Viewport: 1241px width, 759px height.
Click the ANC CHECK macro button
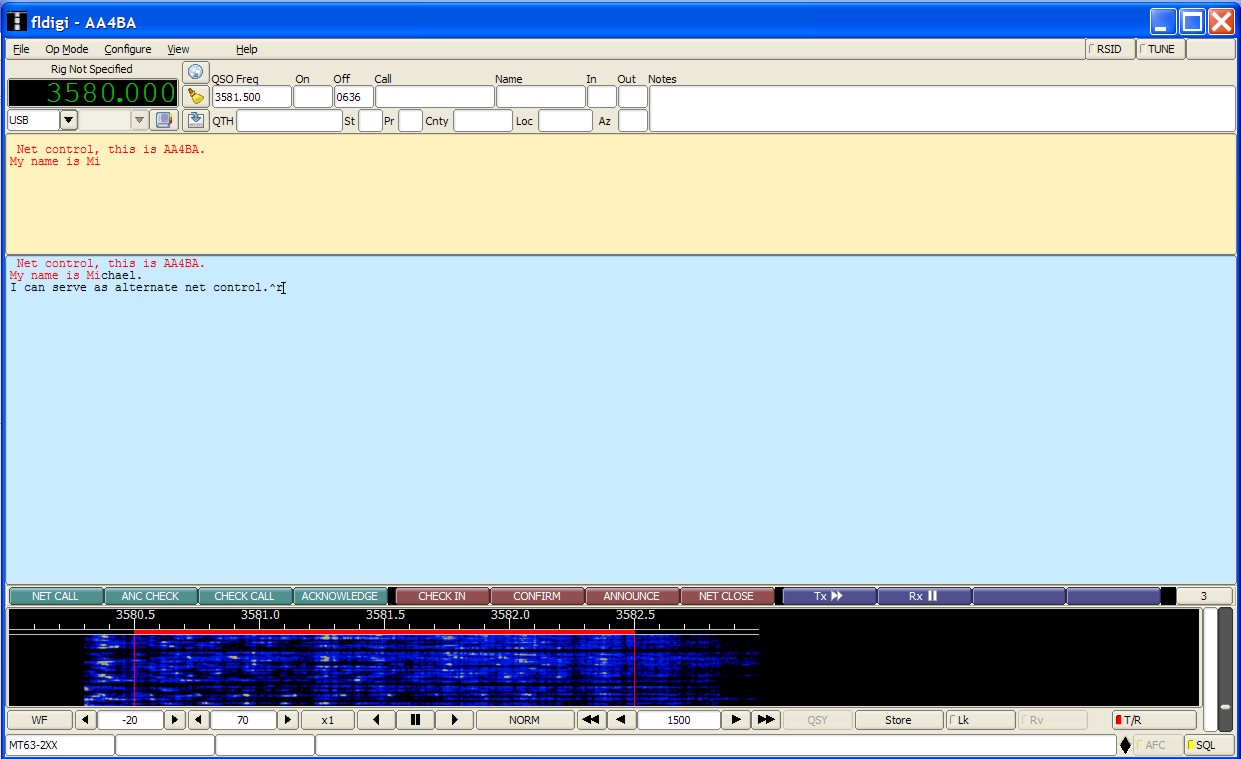point(150,596)
